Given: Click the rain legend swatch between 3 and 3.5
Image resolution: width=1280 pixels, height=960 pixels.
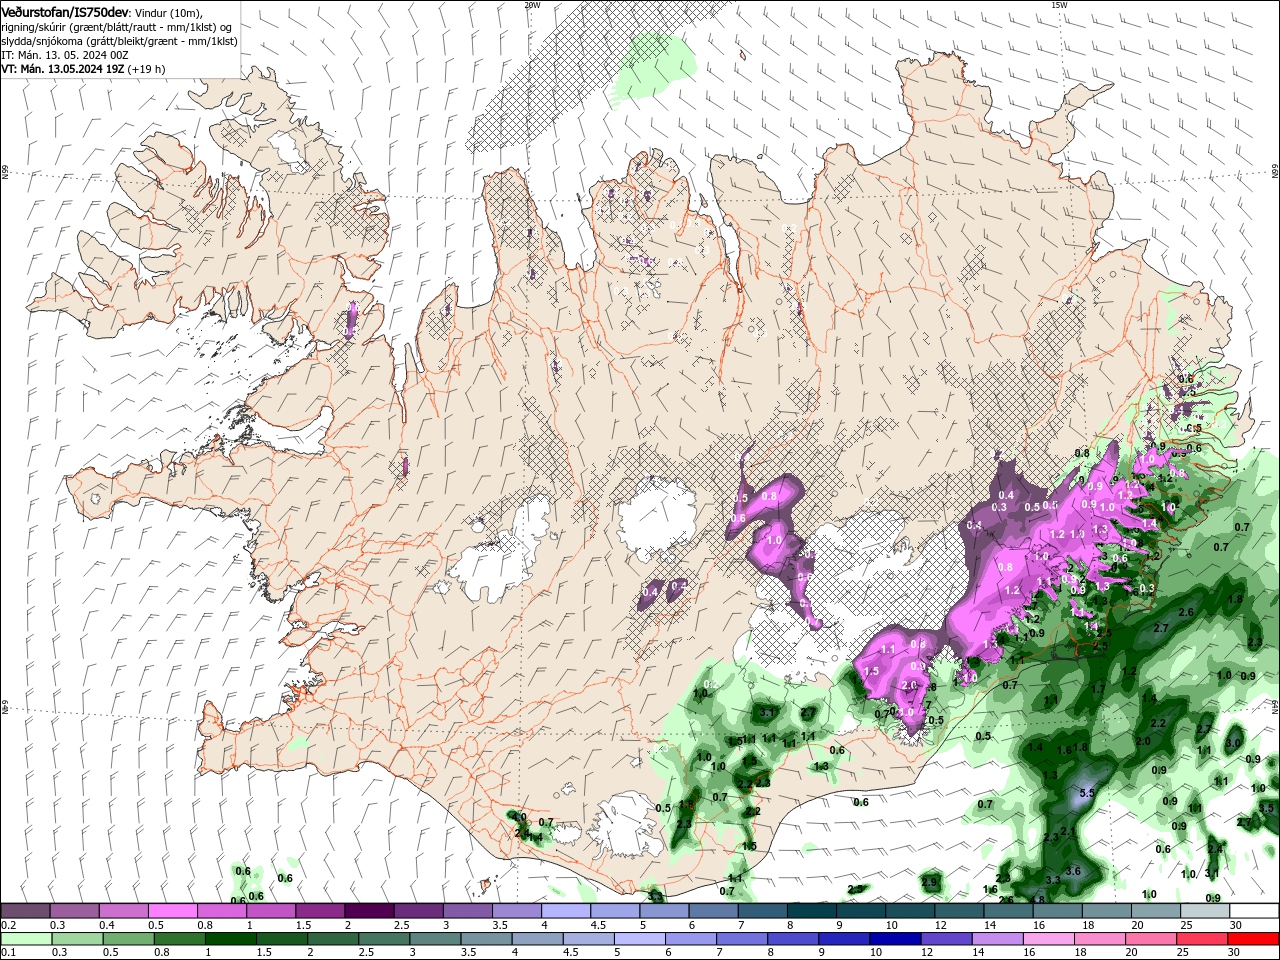Looking at the screenshot, I should click(435, 939).
